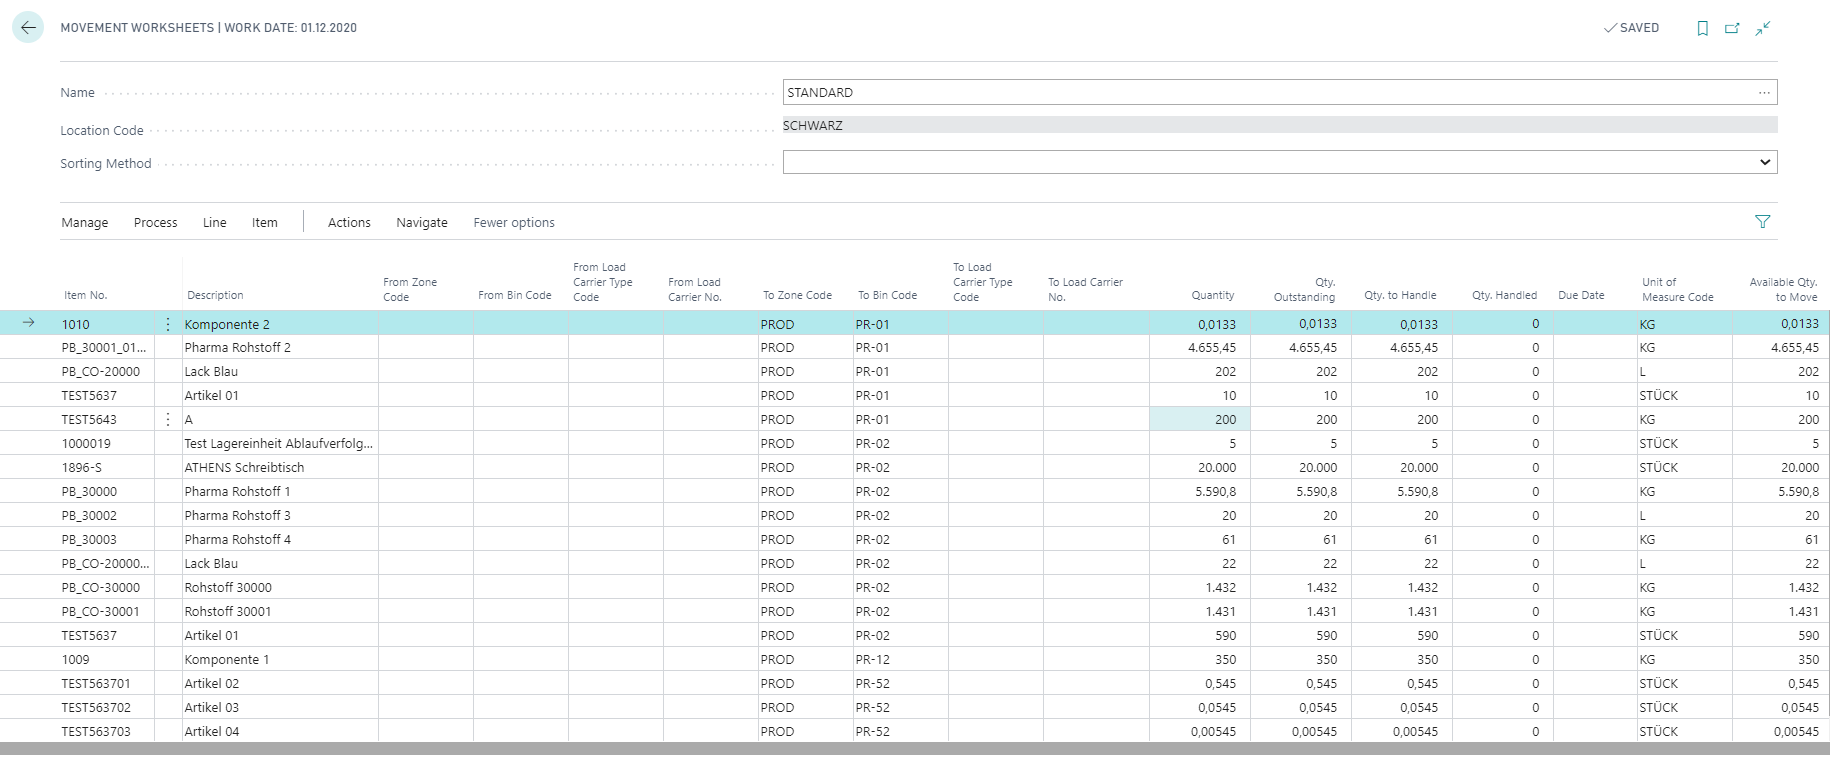Viewport: 1830px width, 782px height.
Task: Click description Test Lagereinheit Ablaufverfolg...
Action: coord(279,444)
